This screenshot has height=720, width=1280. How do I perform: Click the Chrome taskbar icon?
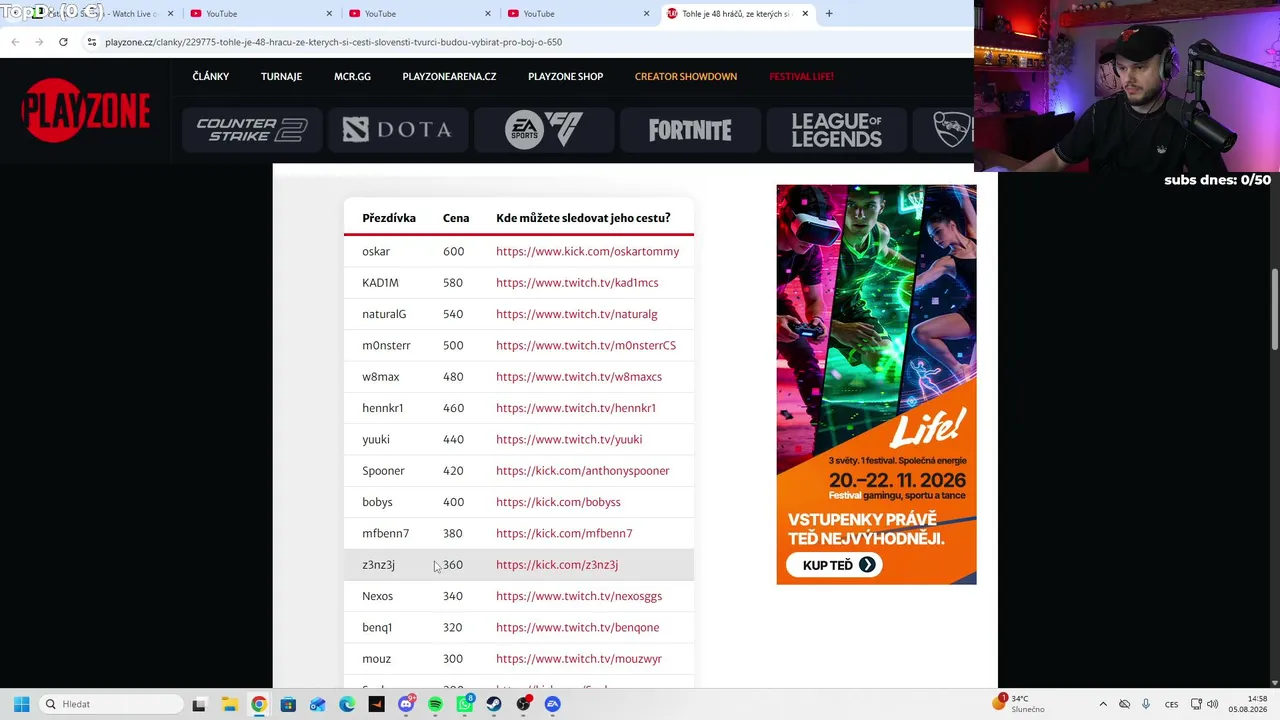coord(259,704)
